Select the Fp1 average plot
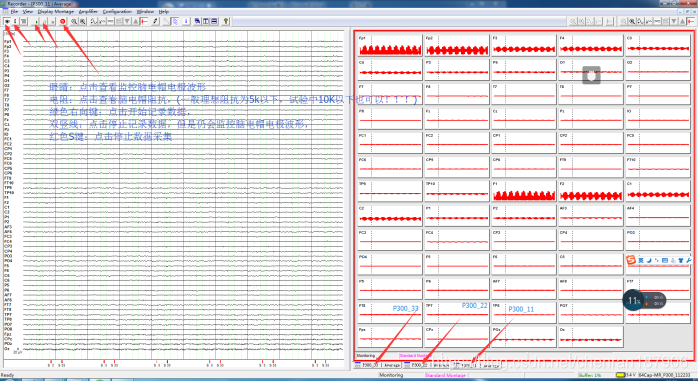The width and height of the screenshot is (698, 381). (x=390, y=45)
